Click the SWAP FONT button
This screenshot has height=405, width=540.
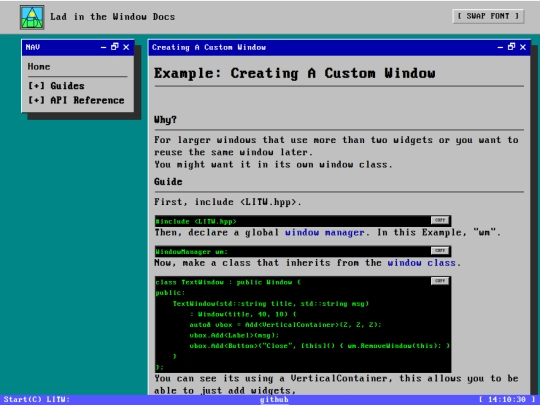tap(488, 16)
